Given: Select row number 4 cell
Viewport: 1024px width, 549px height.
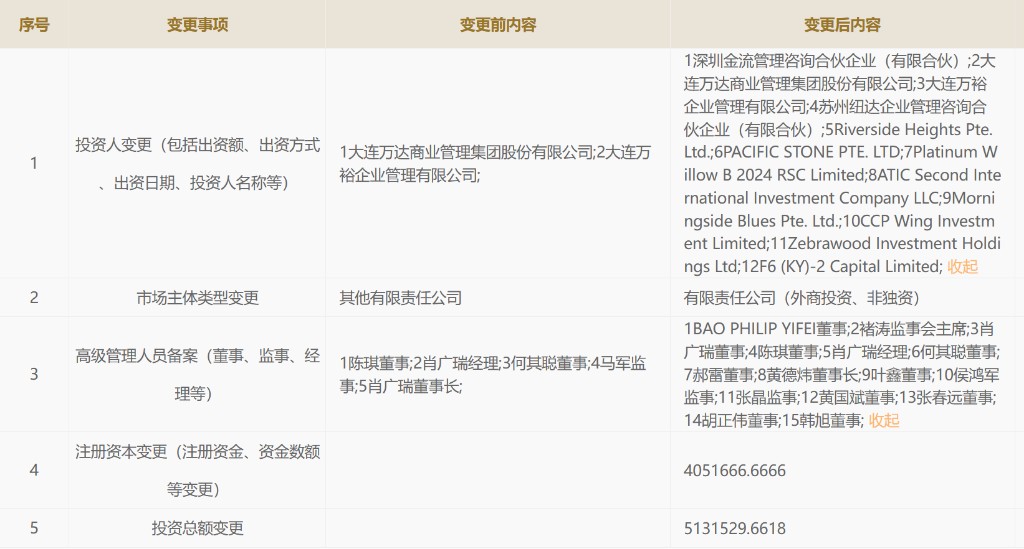Looking at the screenshot, I should pos(34,470).
